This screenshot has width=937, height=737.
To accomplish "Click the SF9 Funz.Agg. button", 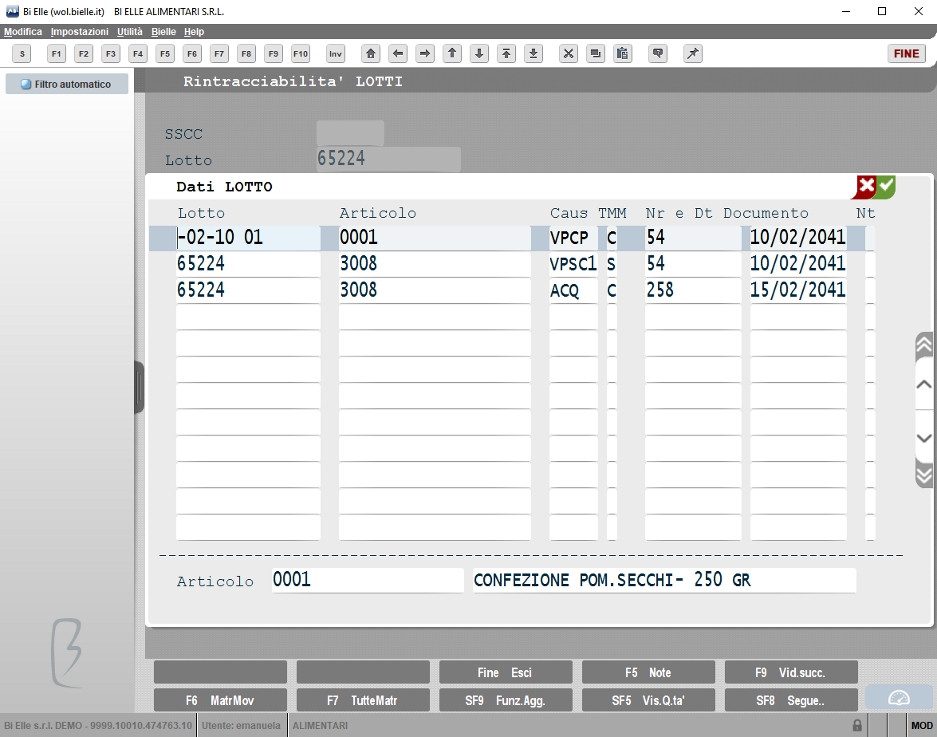I will tap(506, 700).
